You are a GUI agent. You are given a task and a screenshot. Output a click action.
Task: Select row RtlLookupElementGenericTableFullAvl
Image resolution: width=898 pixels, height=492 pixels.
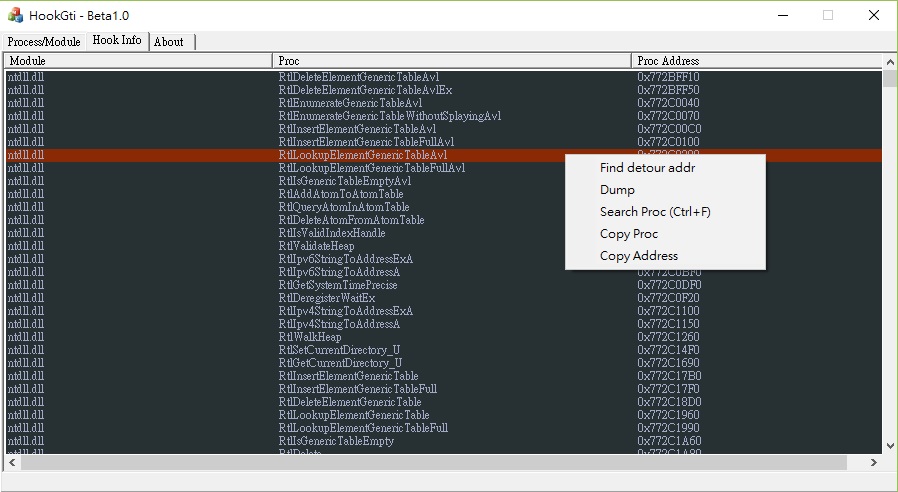444,168
